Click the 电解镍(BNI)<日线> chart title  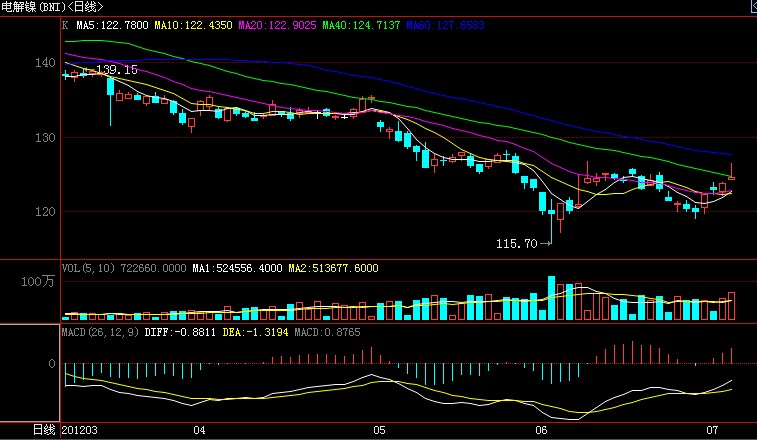point(52,7)
